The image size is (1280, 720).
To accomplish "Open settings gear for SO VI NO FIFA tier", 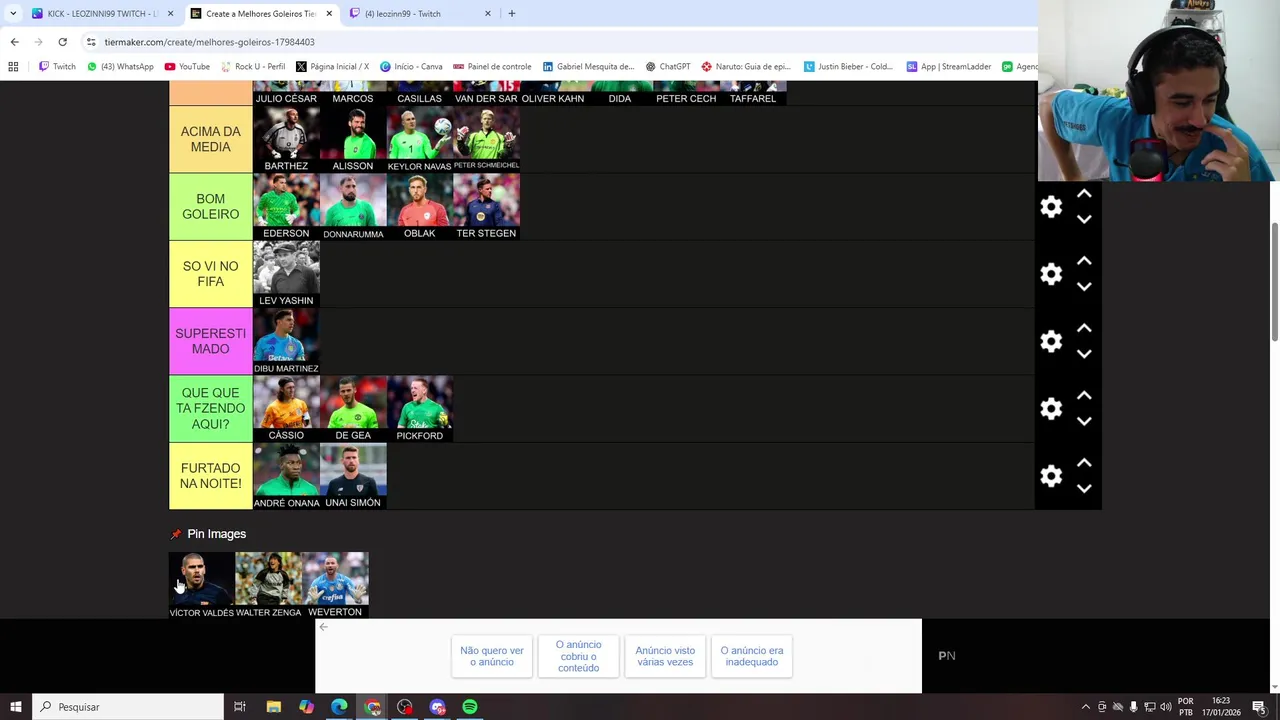I will [x=1051, y=274].
